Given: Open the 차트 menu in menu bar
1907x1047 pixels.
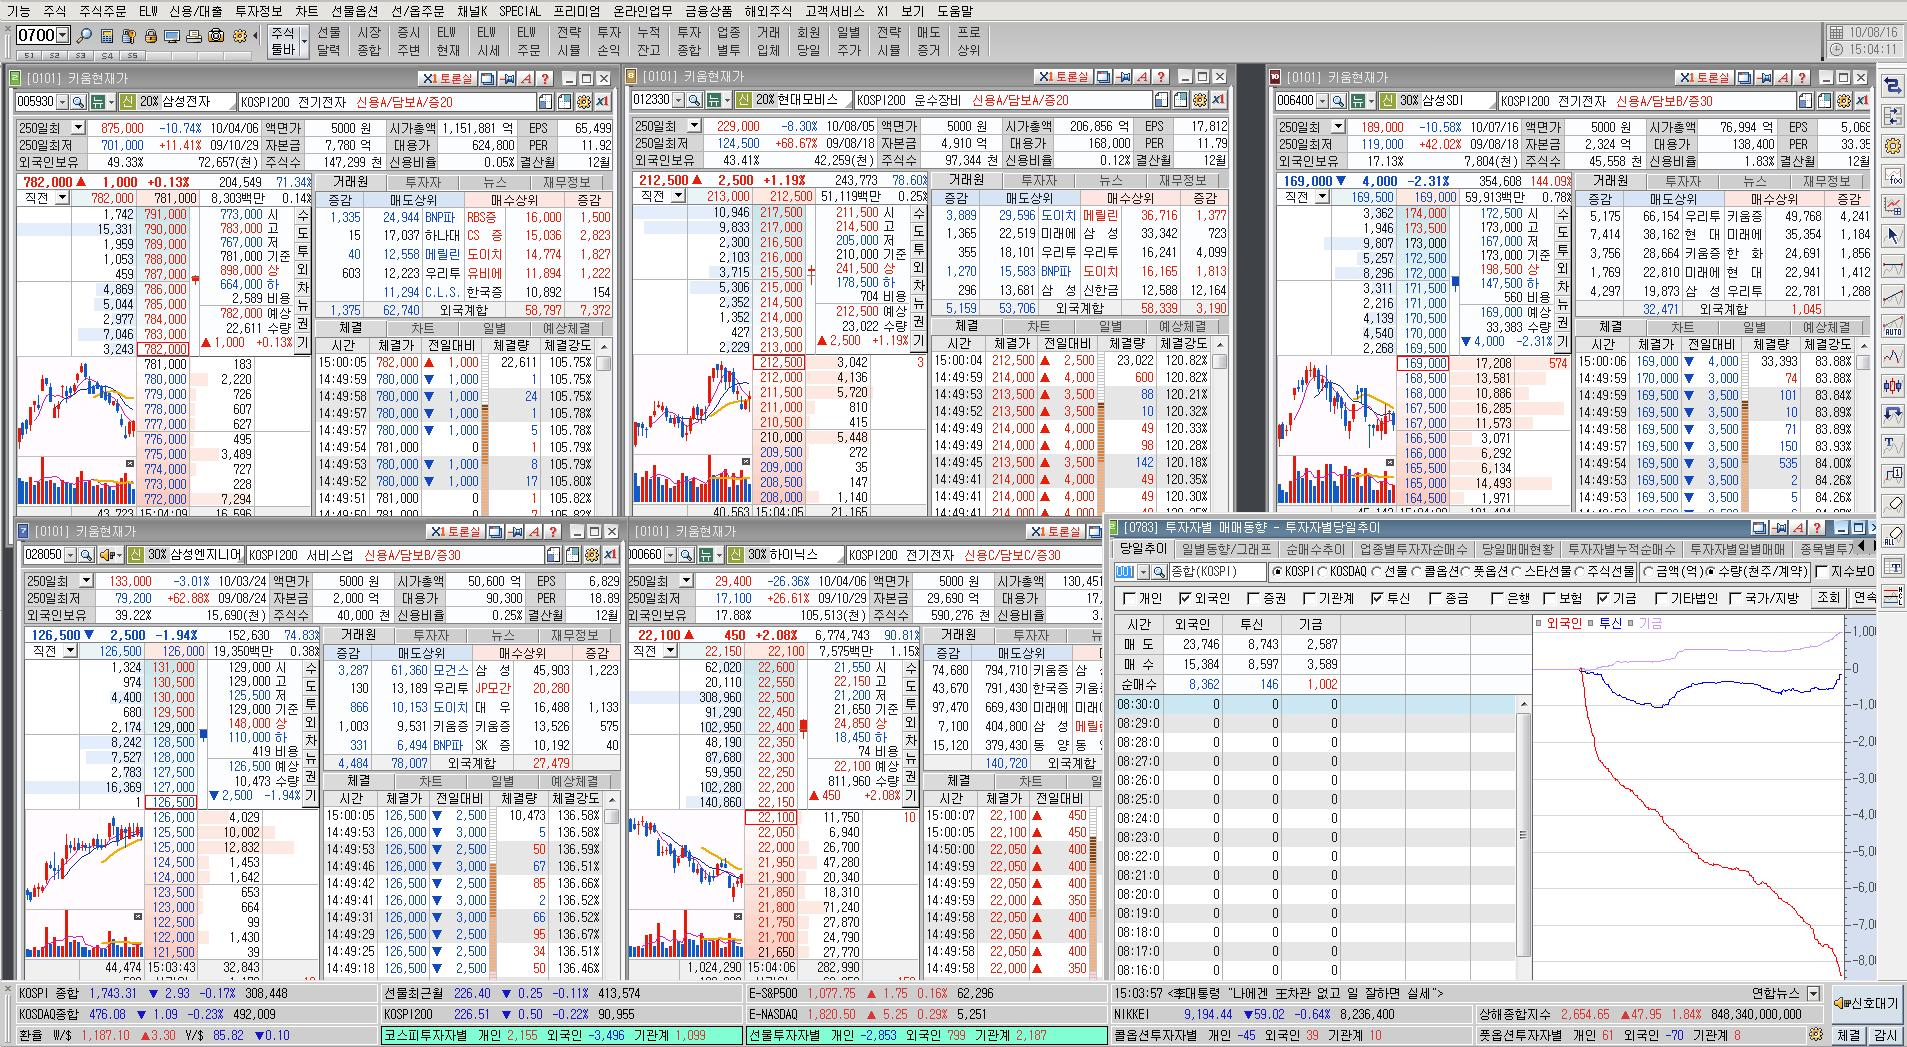Looking at the screenshot, I should point(306,11).
